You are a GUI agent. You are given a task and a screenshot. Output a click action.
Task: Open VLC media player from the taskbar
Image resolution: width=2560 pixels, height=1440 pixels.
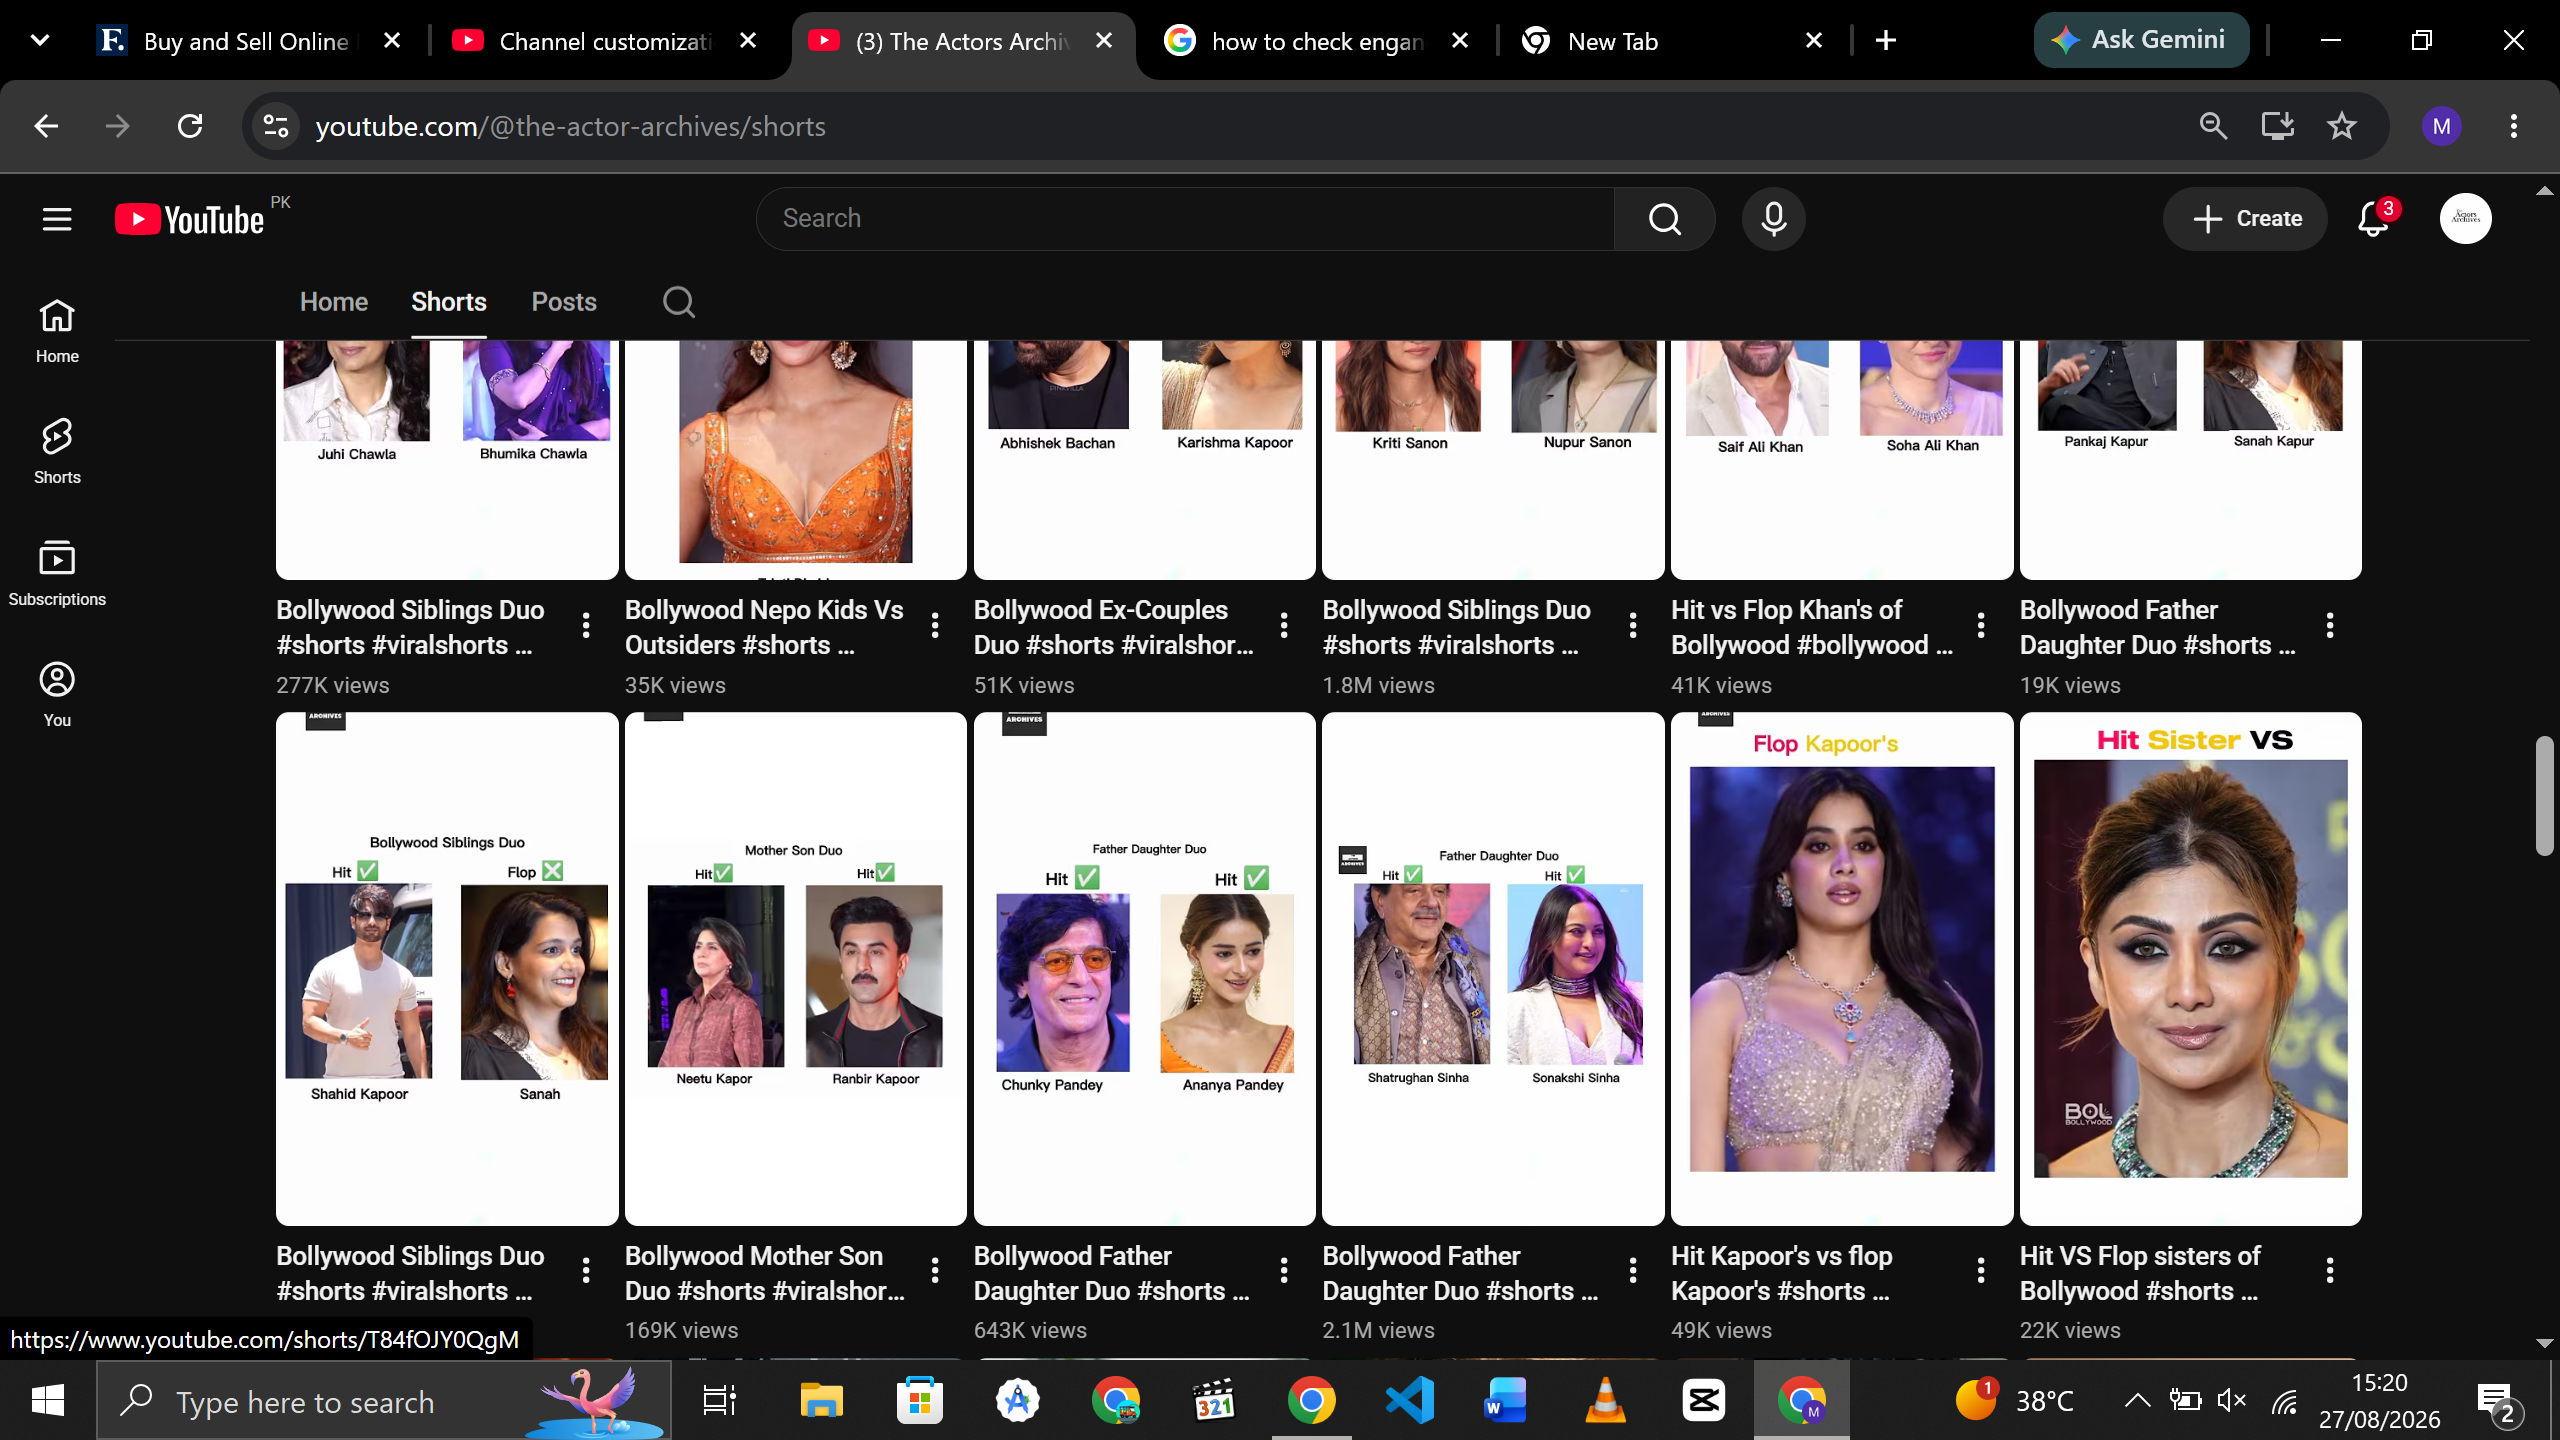[1605, 1400]
